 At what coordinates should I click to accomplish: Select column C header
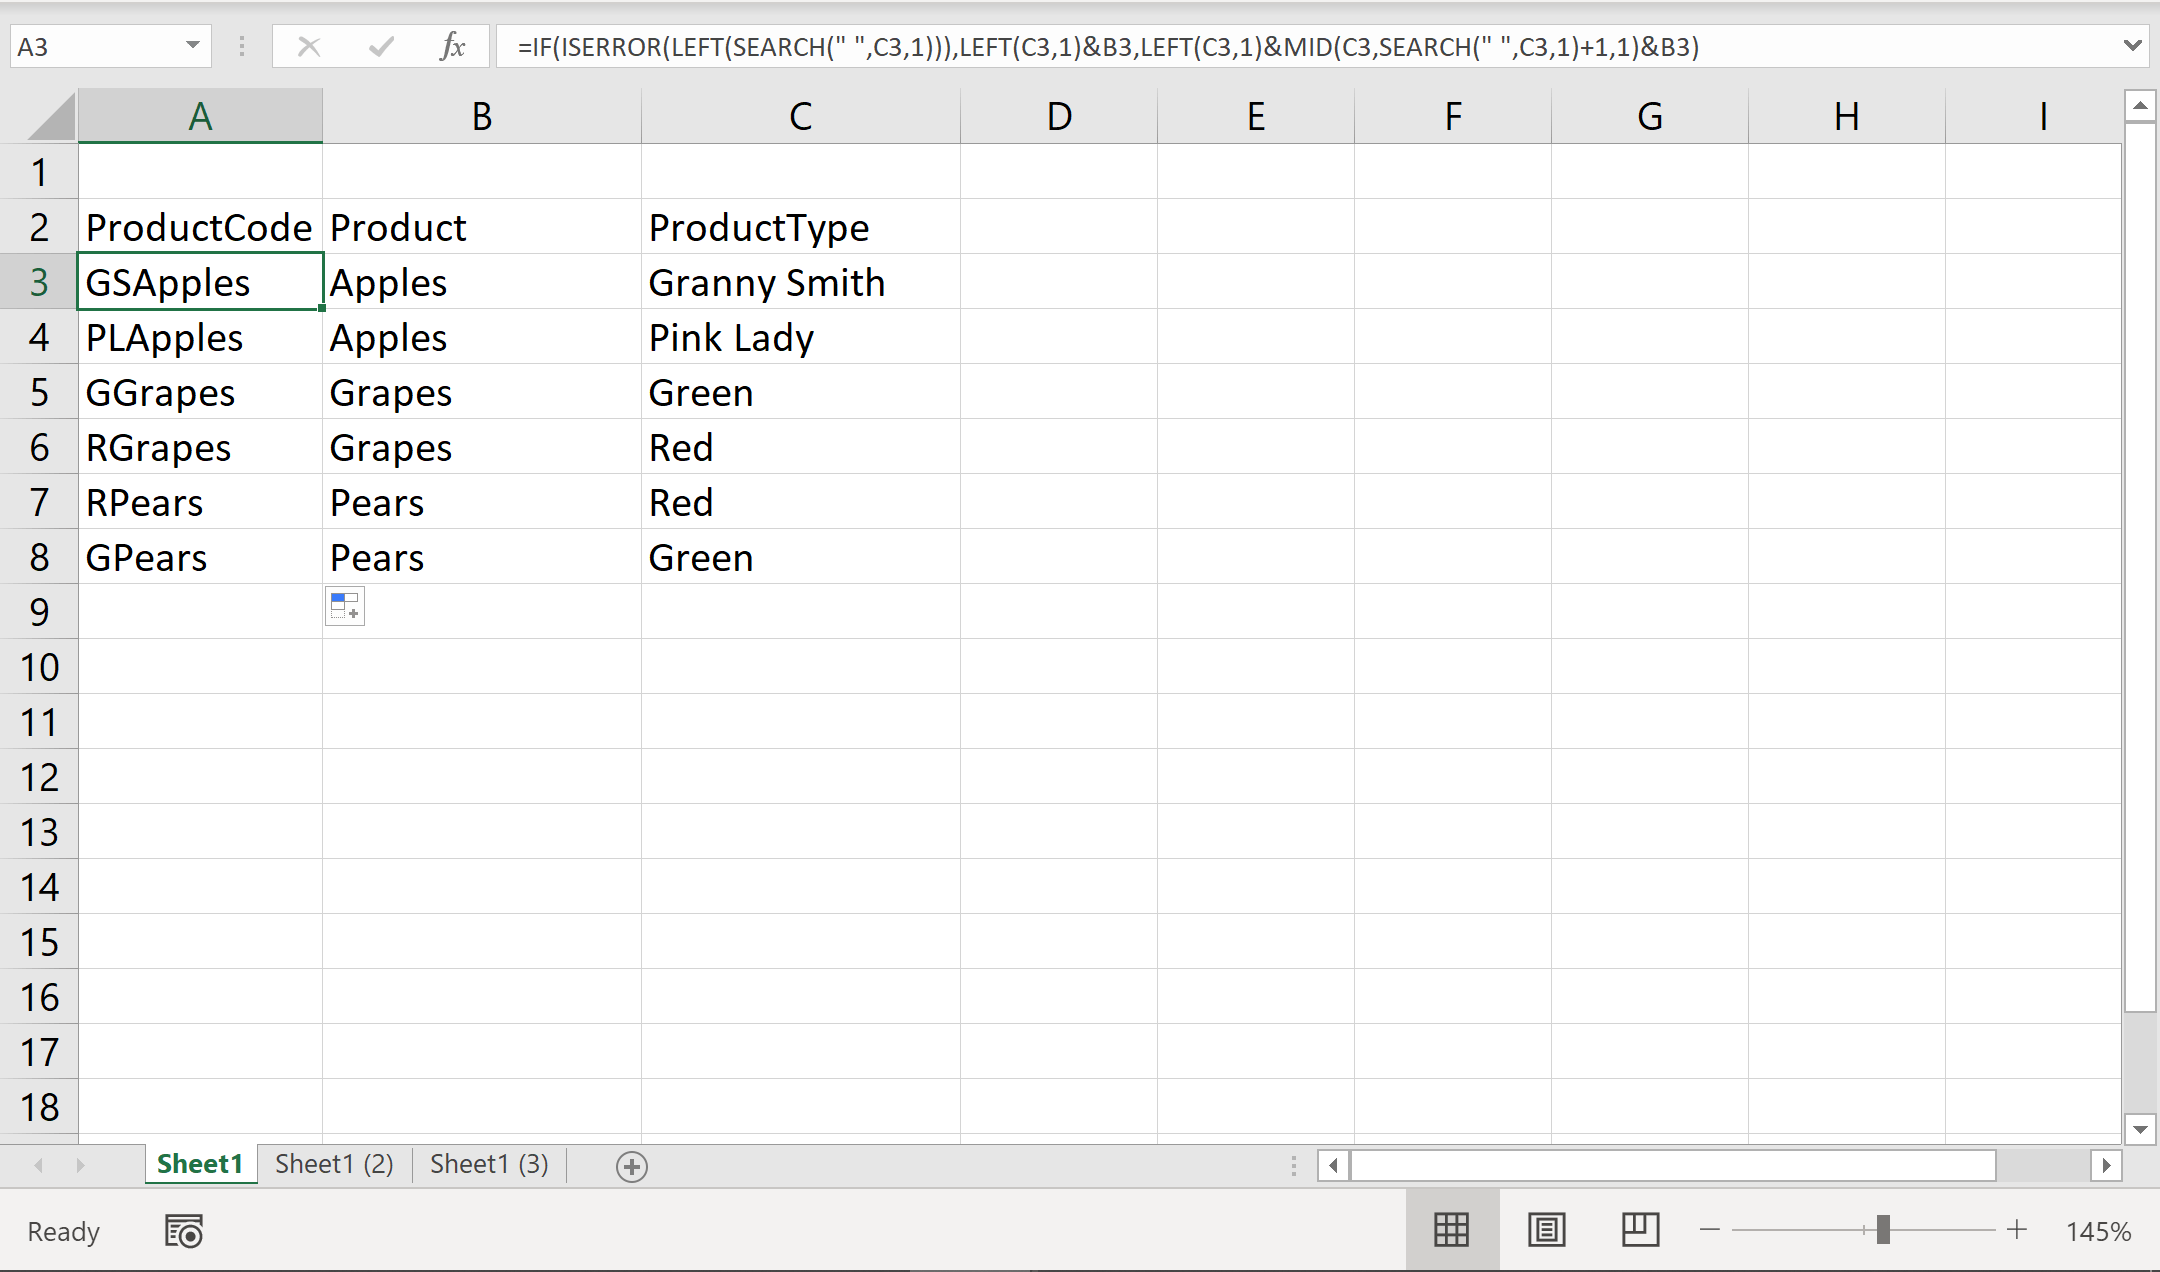(800, 117)
